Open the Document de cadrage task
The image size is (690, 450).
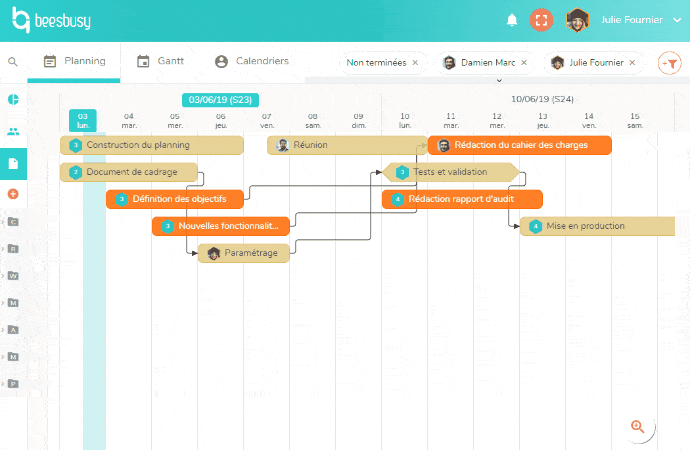click(x=129, y=172)
